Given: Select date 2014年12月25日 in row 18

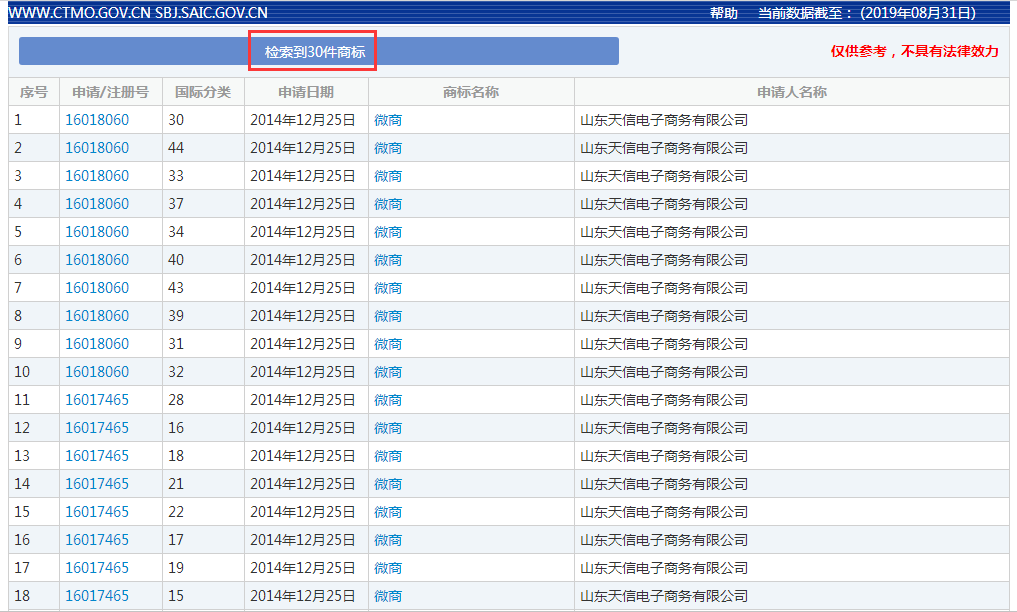Looking at the screenshot, I should [303, 596].
